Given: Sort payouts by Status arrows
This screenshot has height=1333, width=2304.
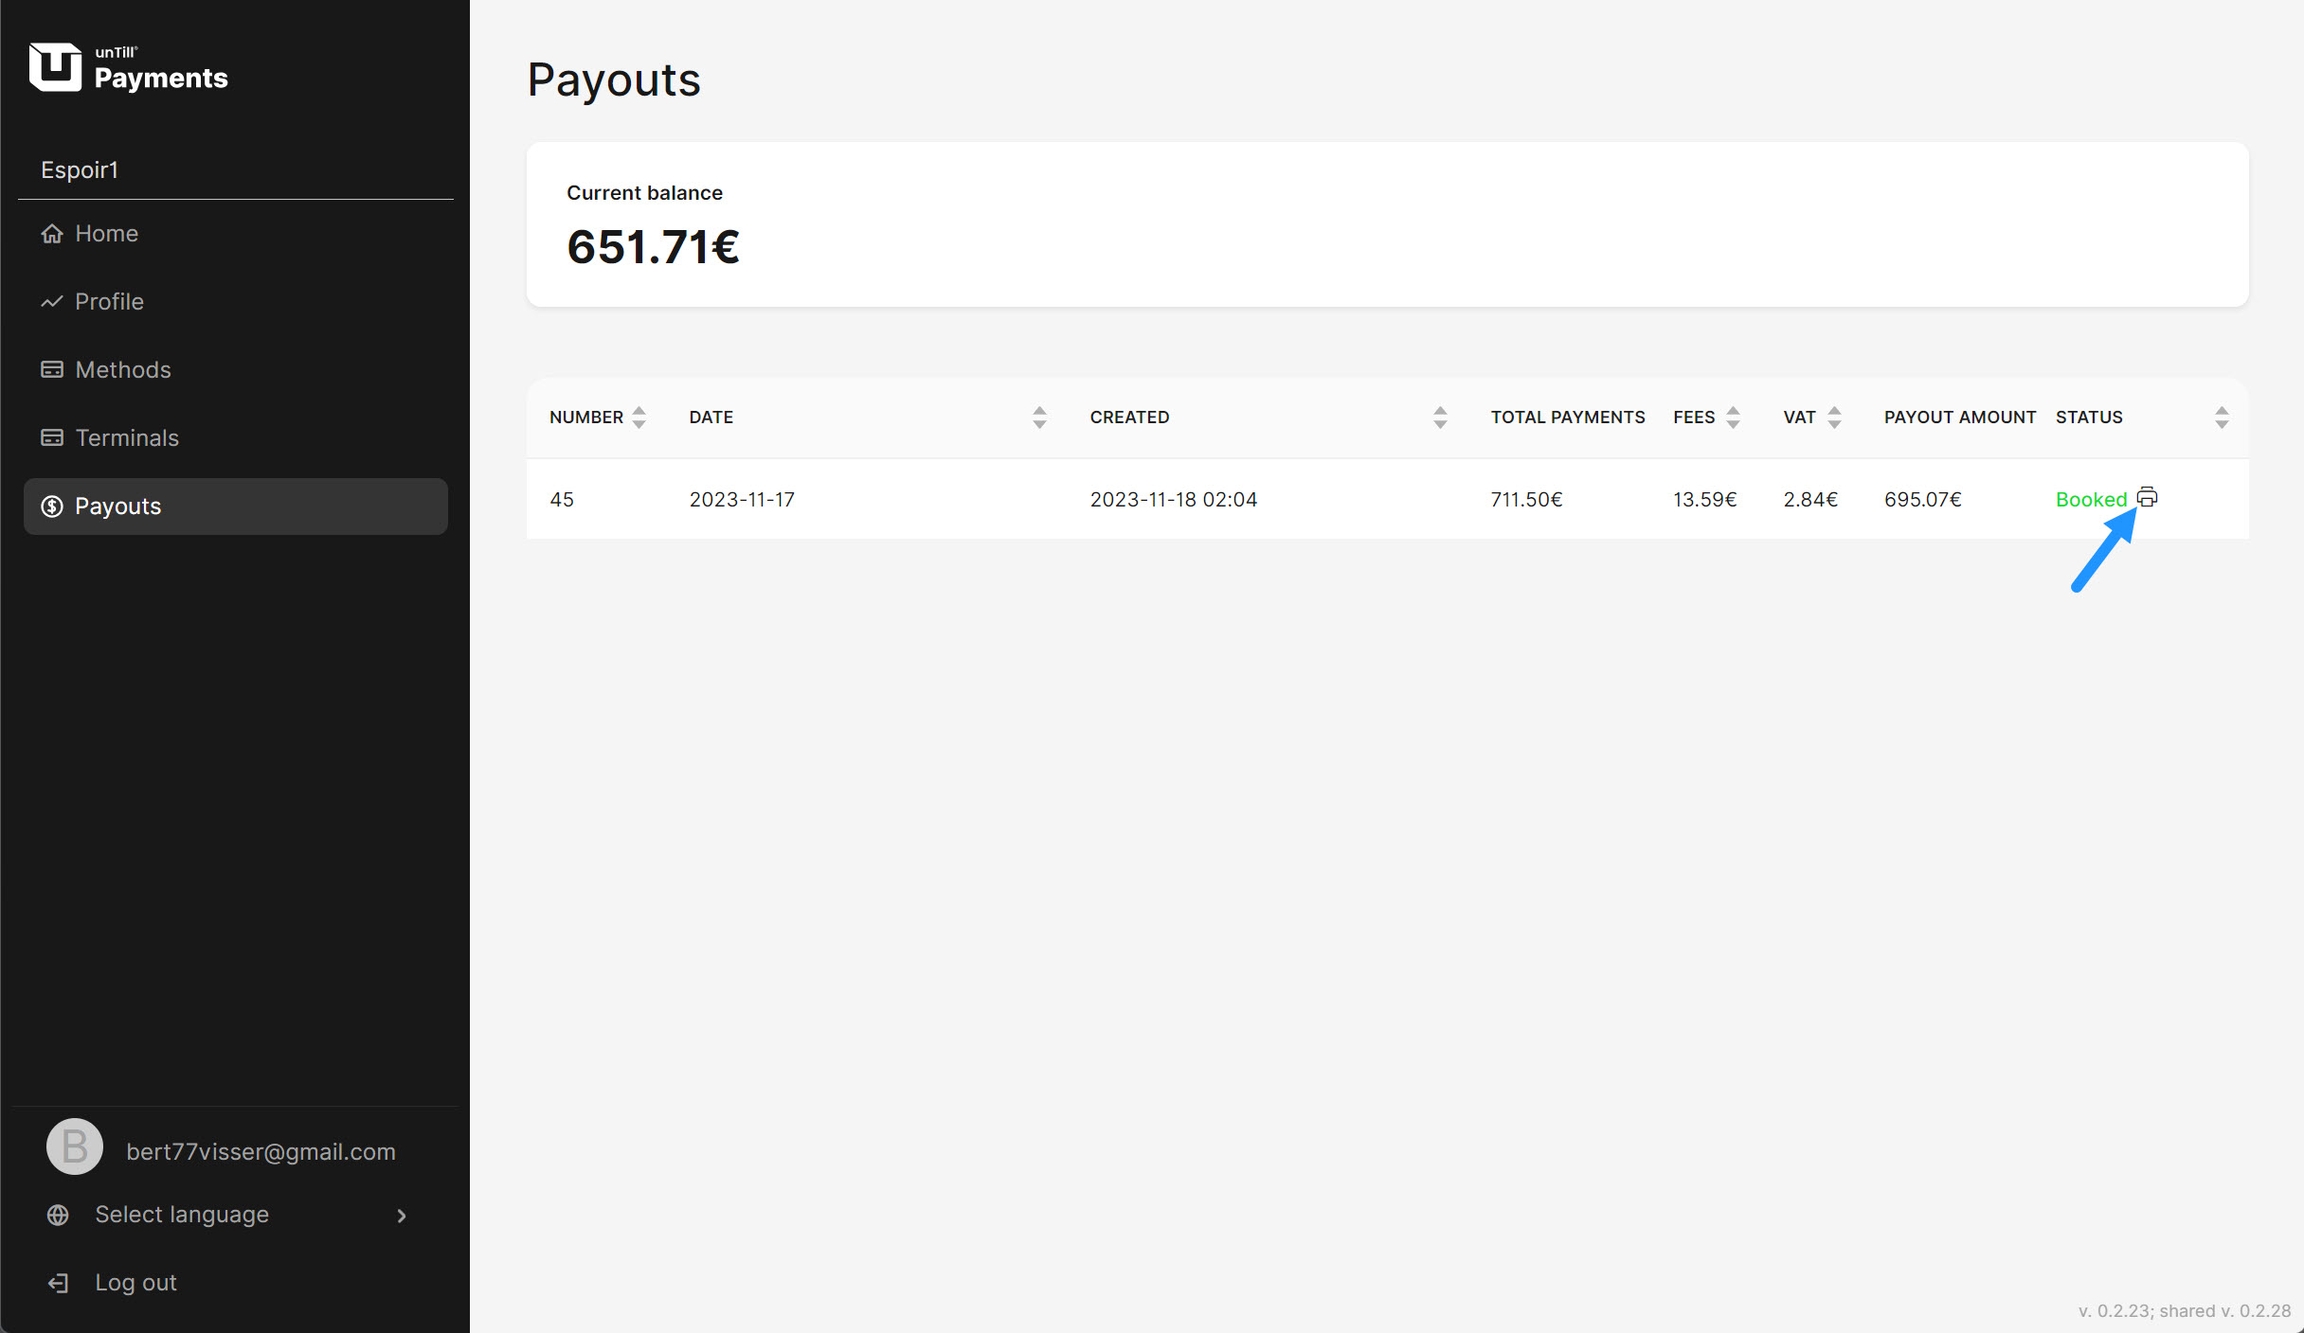Looking at the screenshot, I should pos(2221,417).
